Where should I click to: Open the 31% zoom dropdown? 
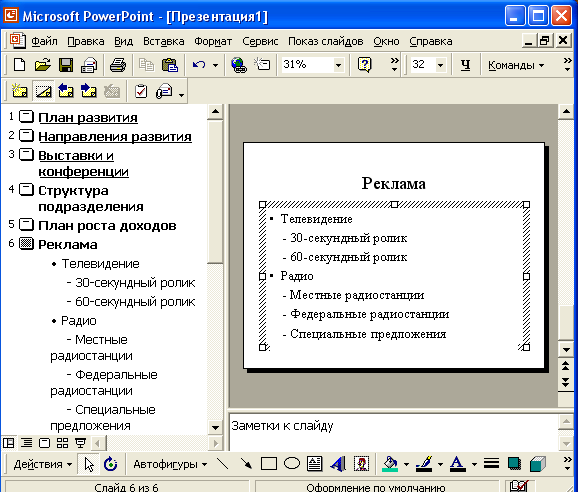338,65
